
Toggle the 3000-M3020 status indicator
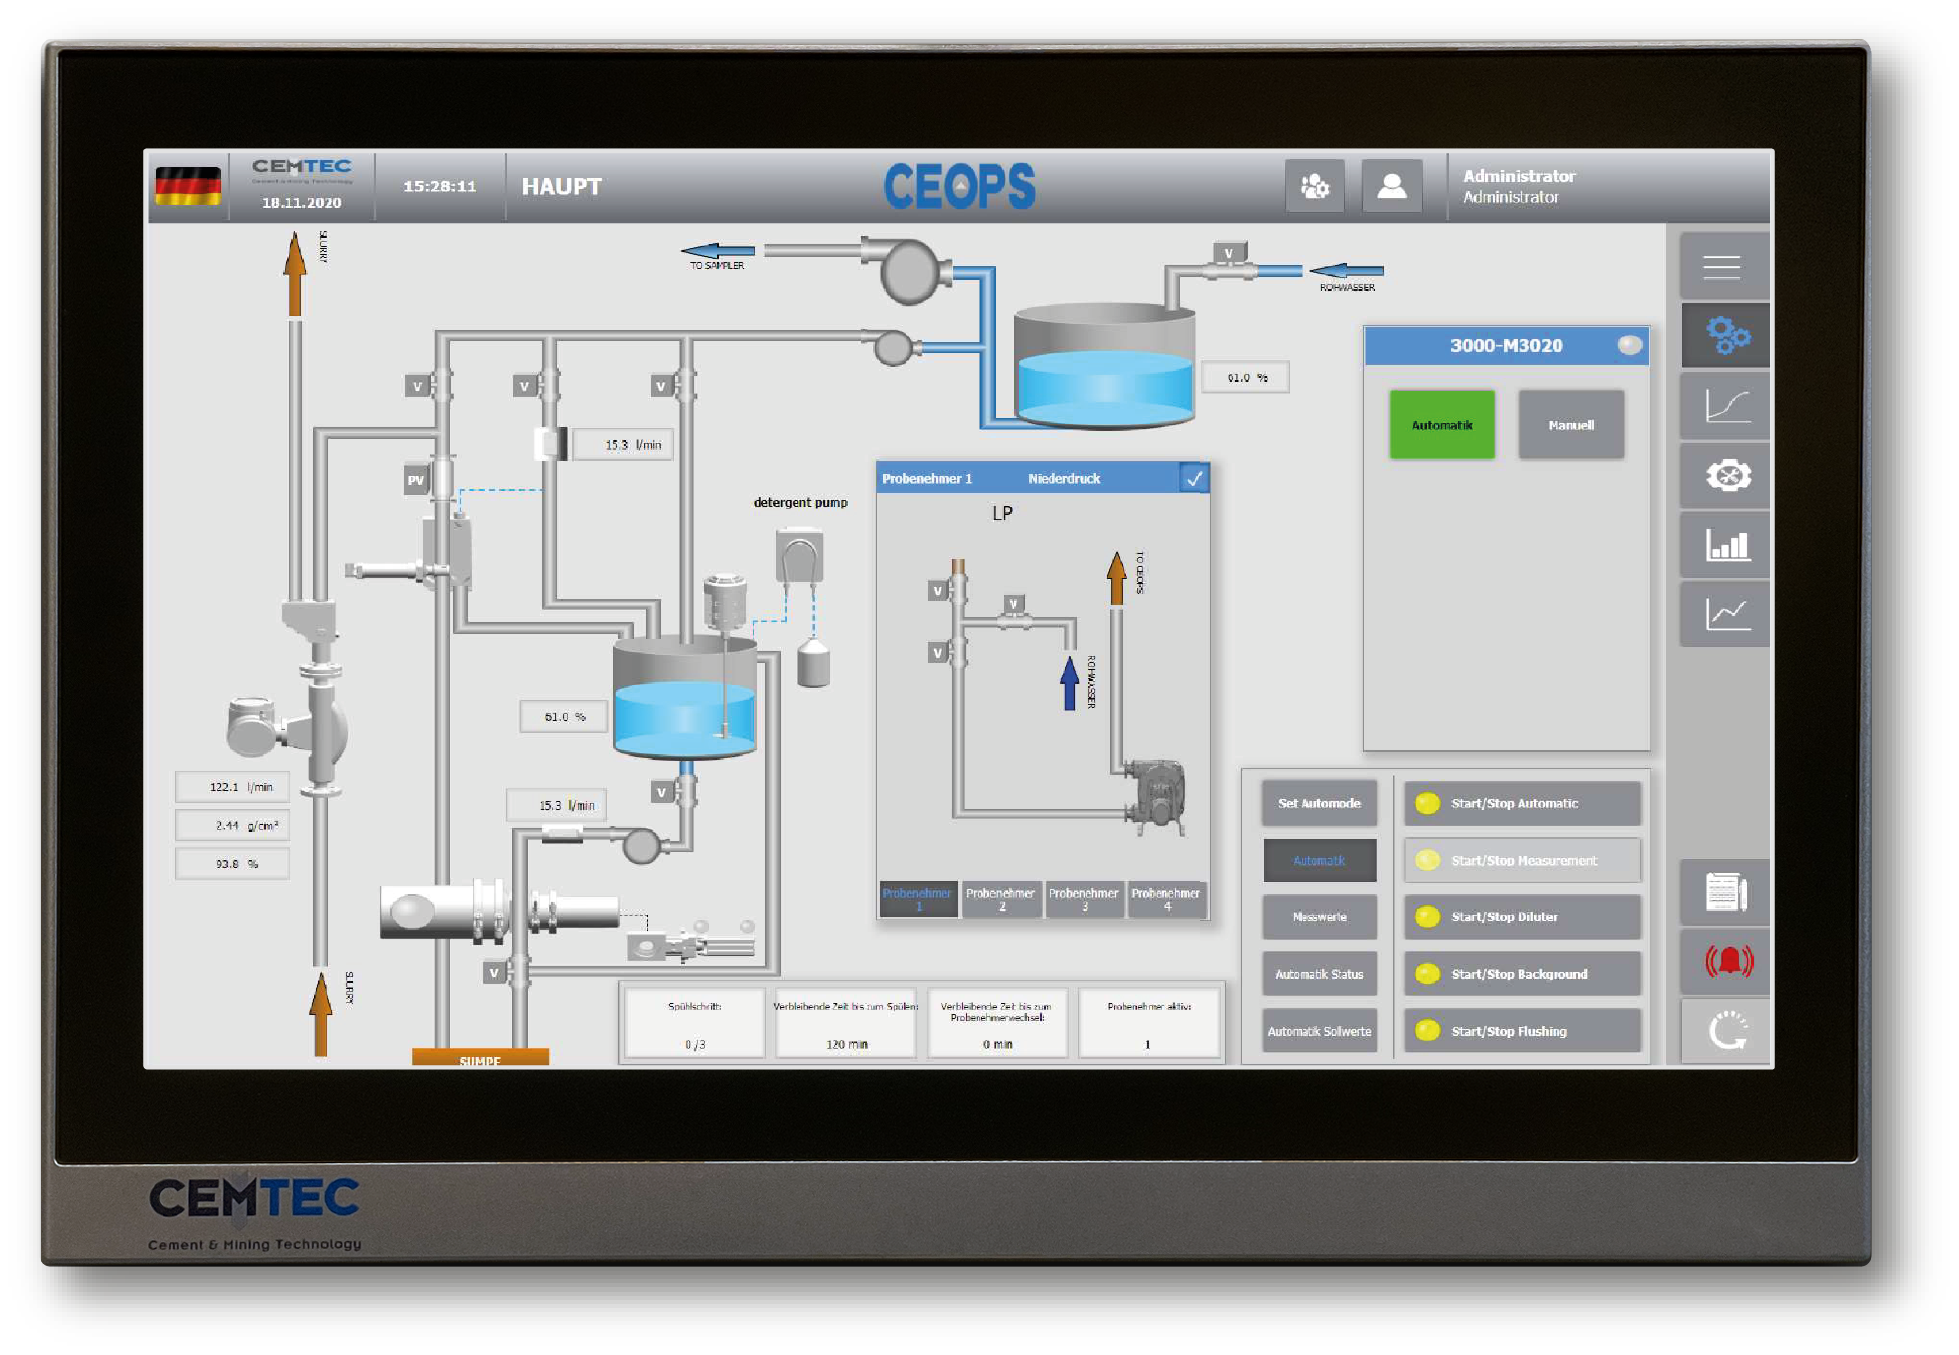click(x=1629, y=345)
